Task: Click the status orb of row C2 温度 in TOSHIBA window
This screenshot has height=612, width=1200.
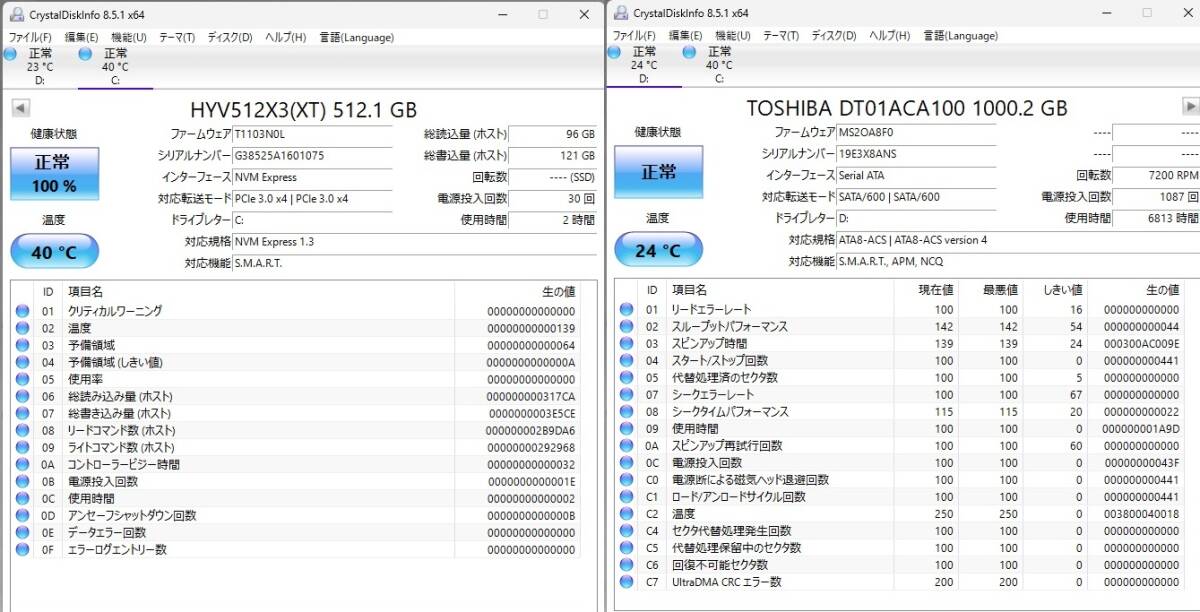Action: click(x=626, y=513)
